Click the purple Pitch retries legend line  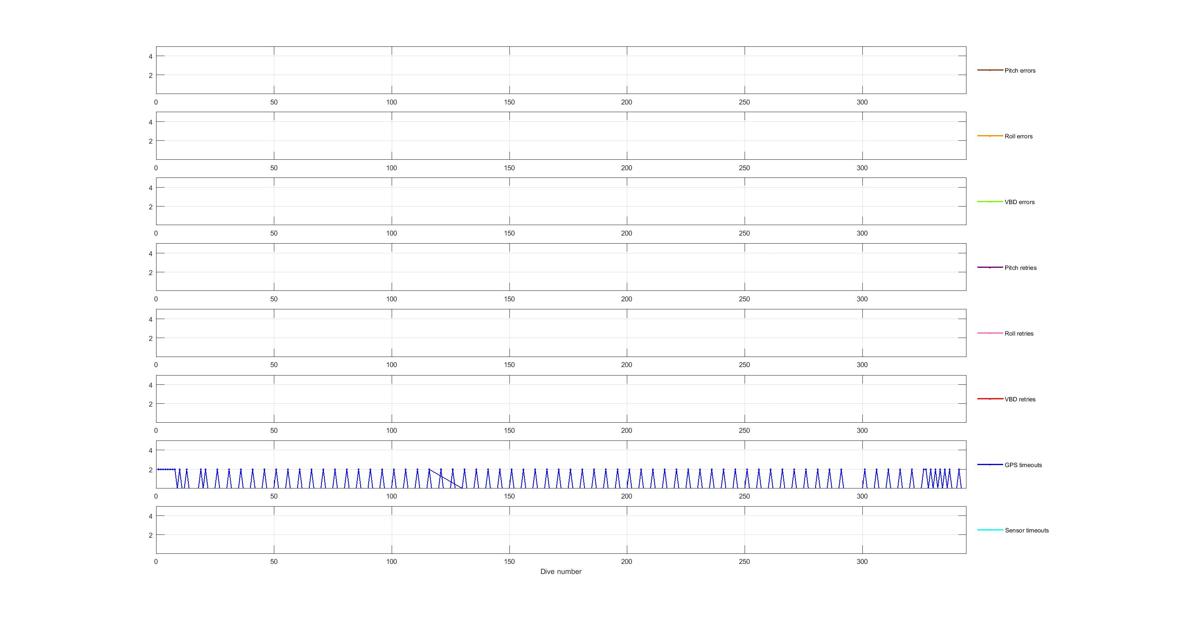pyautogui.click(x=989, y=267)
